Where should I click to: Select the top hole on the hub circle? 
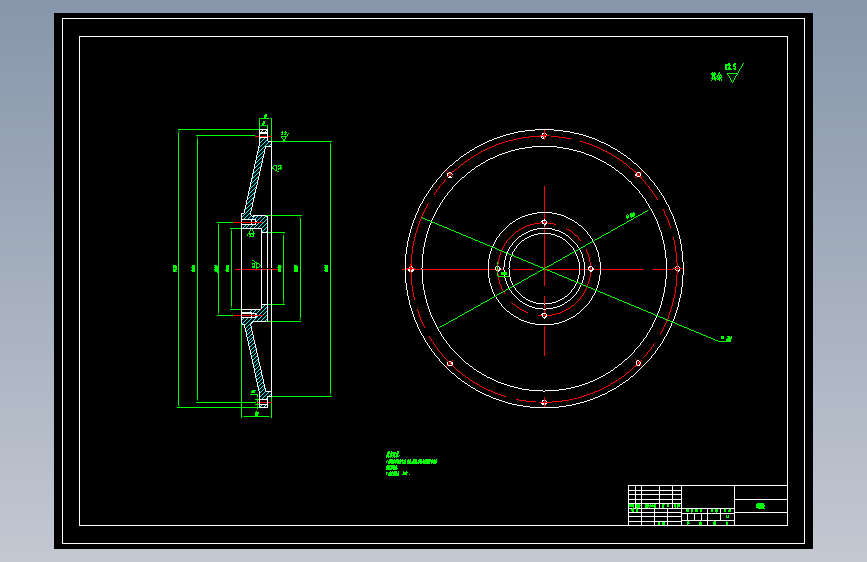coord(544,222)
